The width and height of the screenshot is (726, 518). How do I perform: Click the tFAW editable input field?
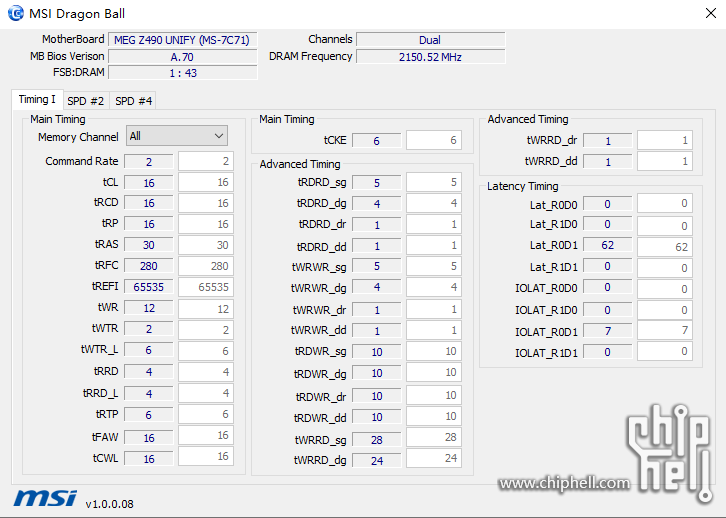point(206,435)
